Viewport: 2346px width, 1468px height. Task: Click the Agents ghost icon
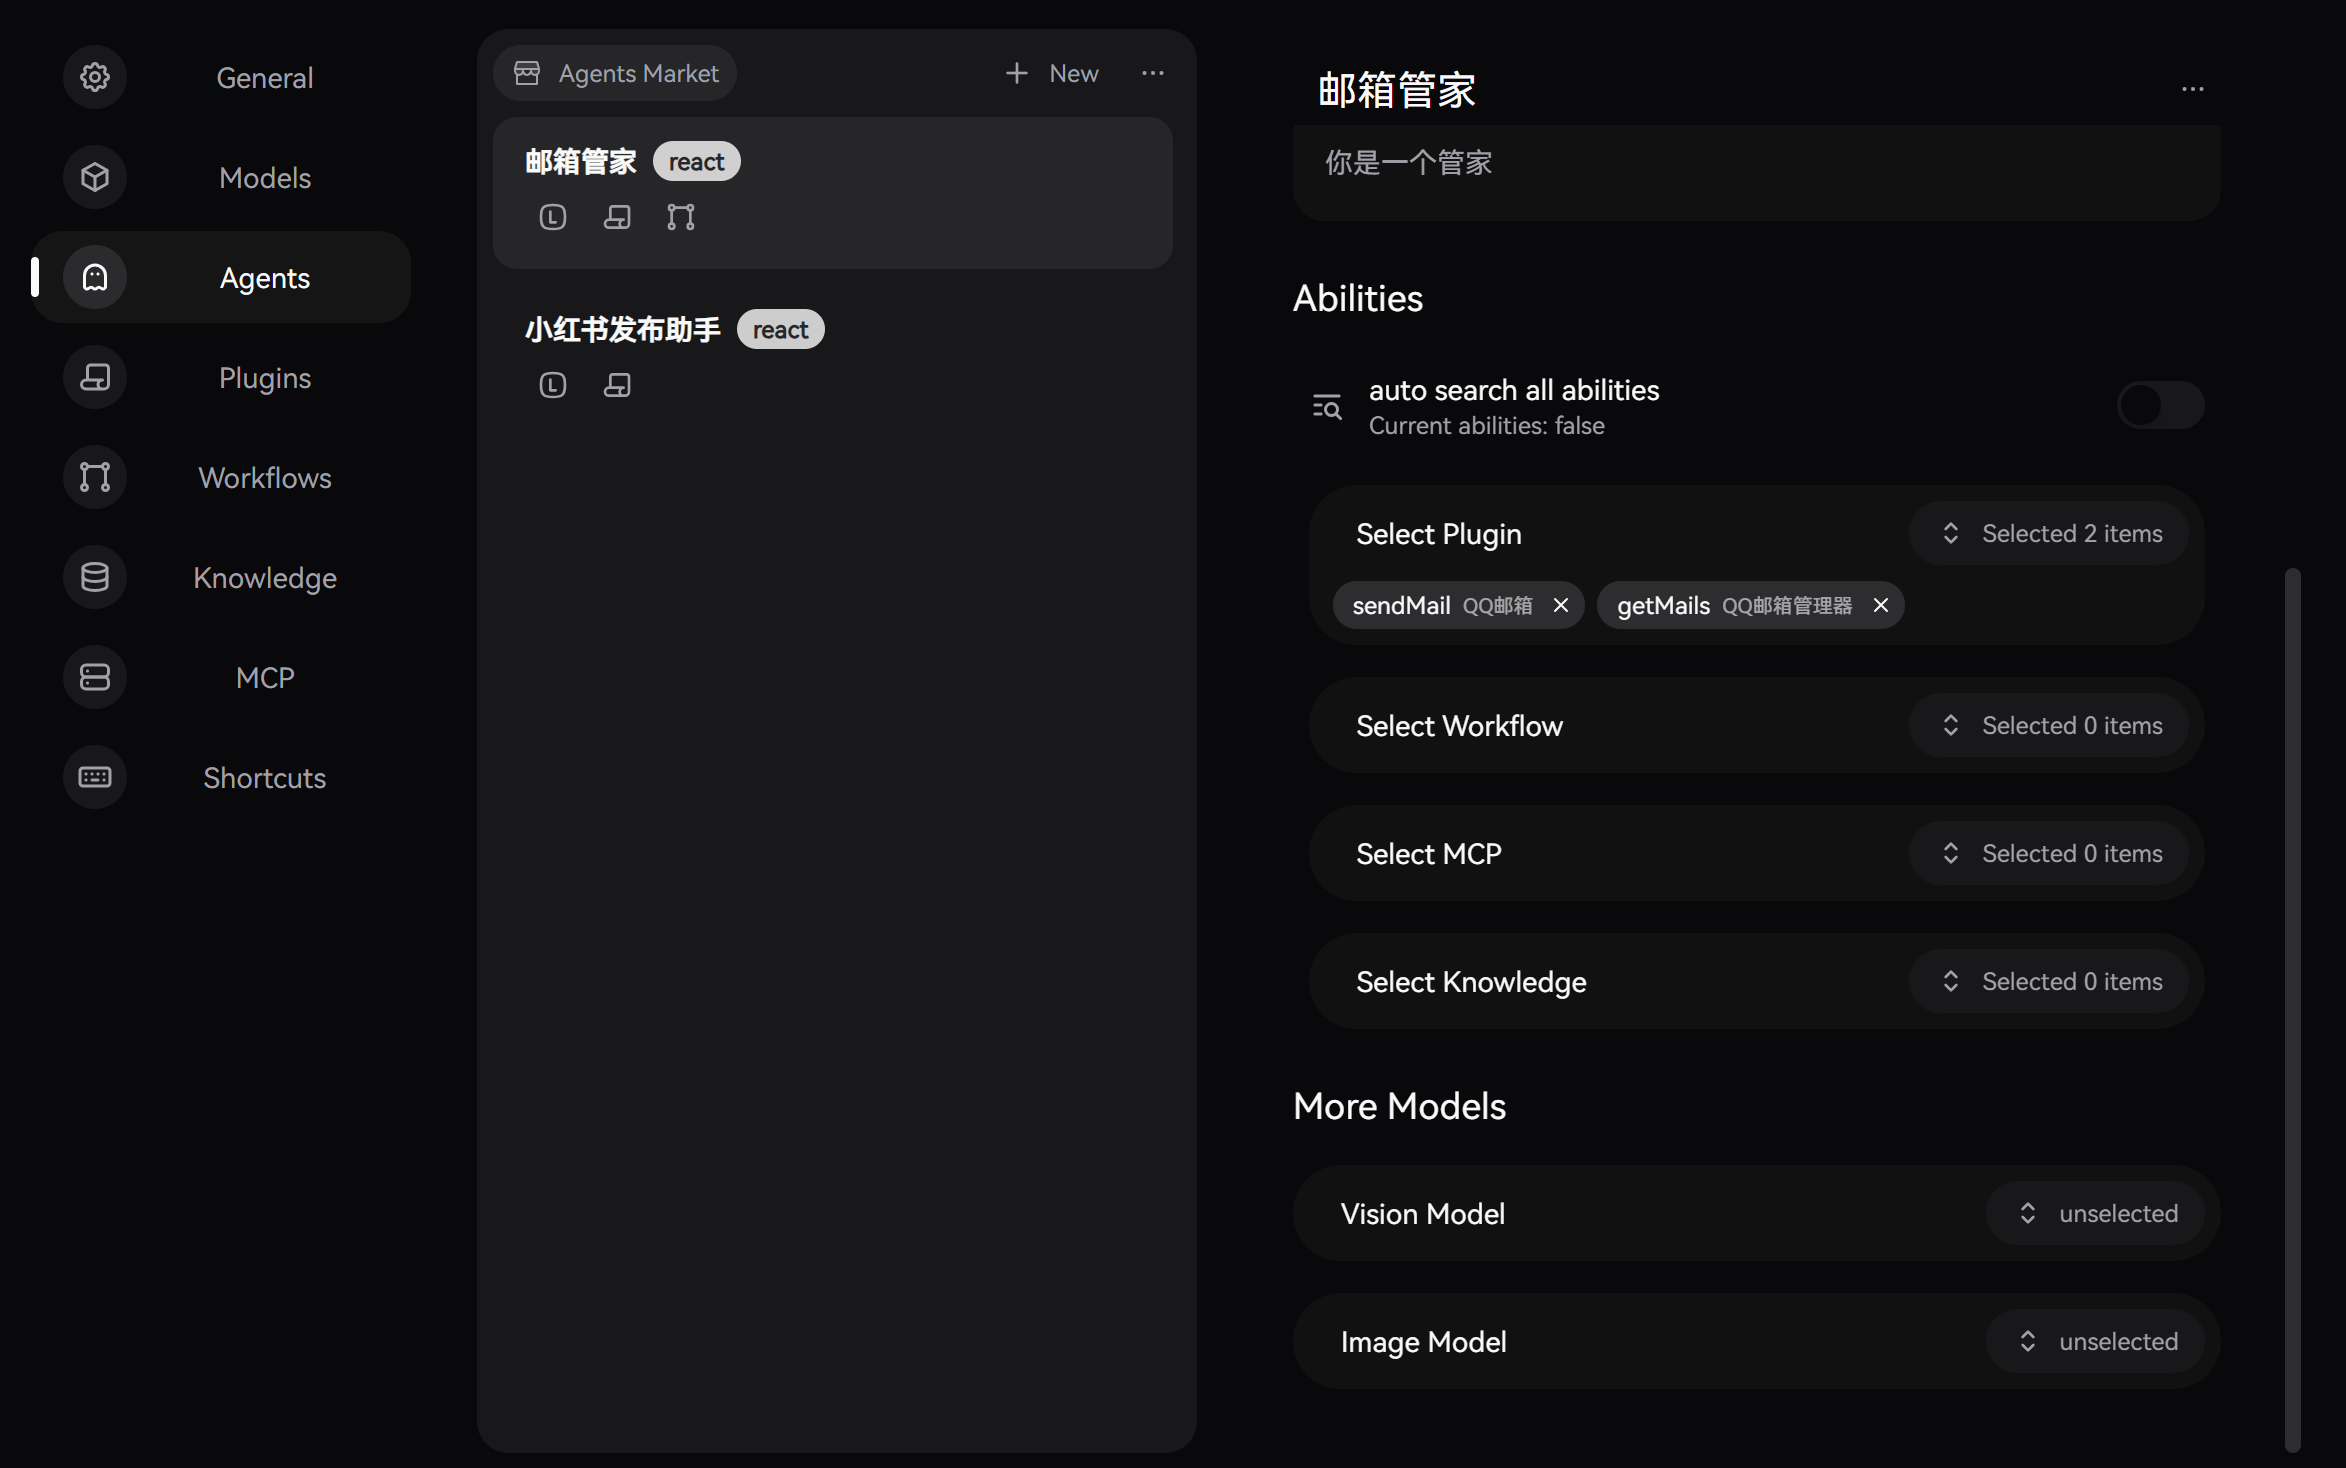[x=95, y=277]
